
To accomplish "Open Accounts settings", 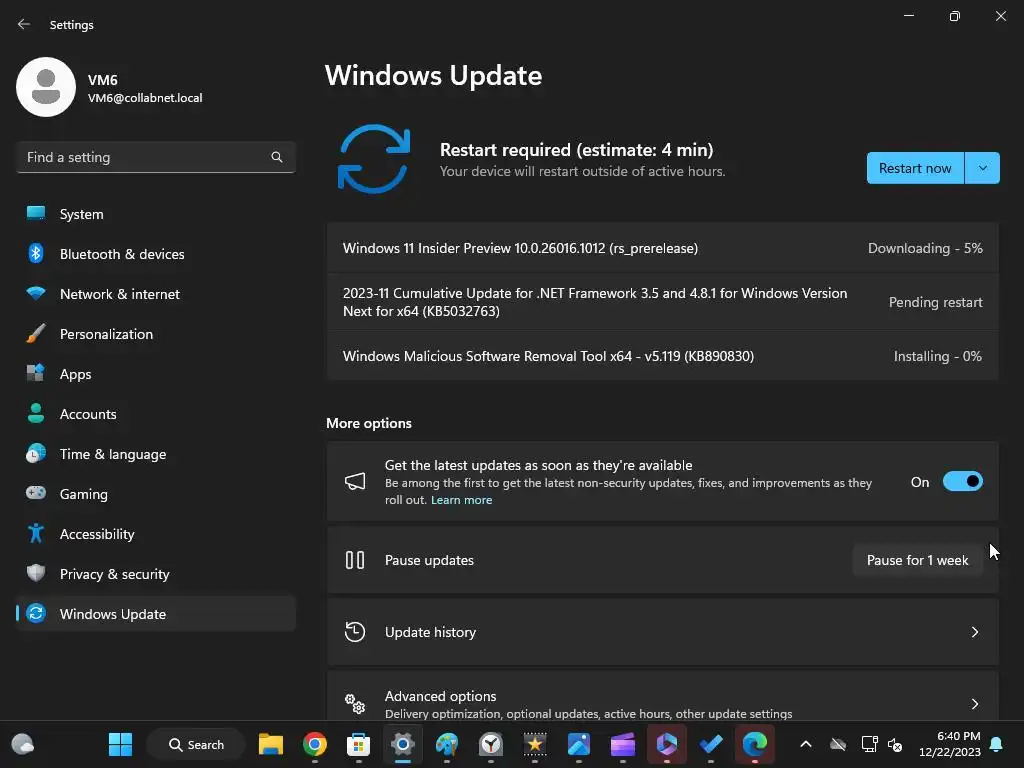I will (155, 414).
